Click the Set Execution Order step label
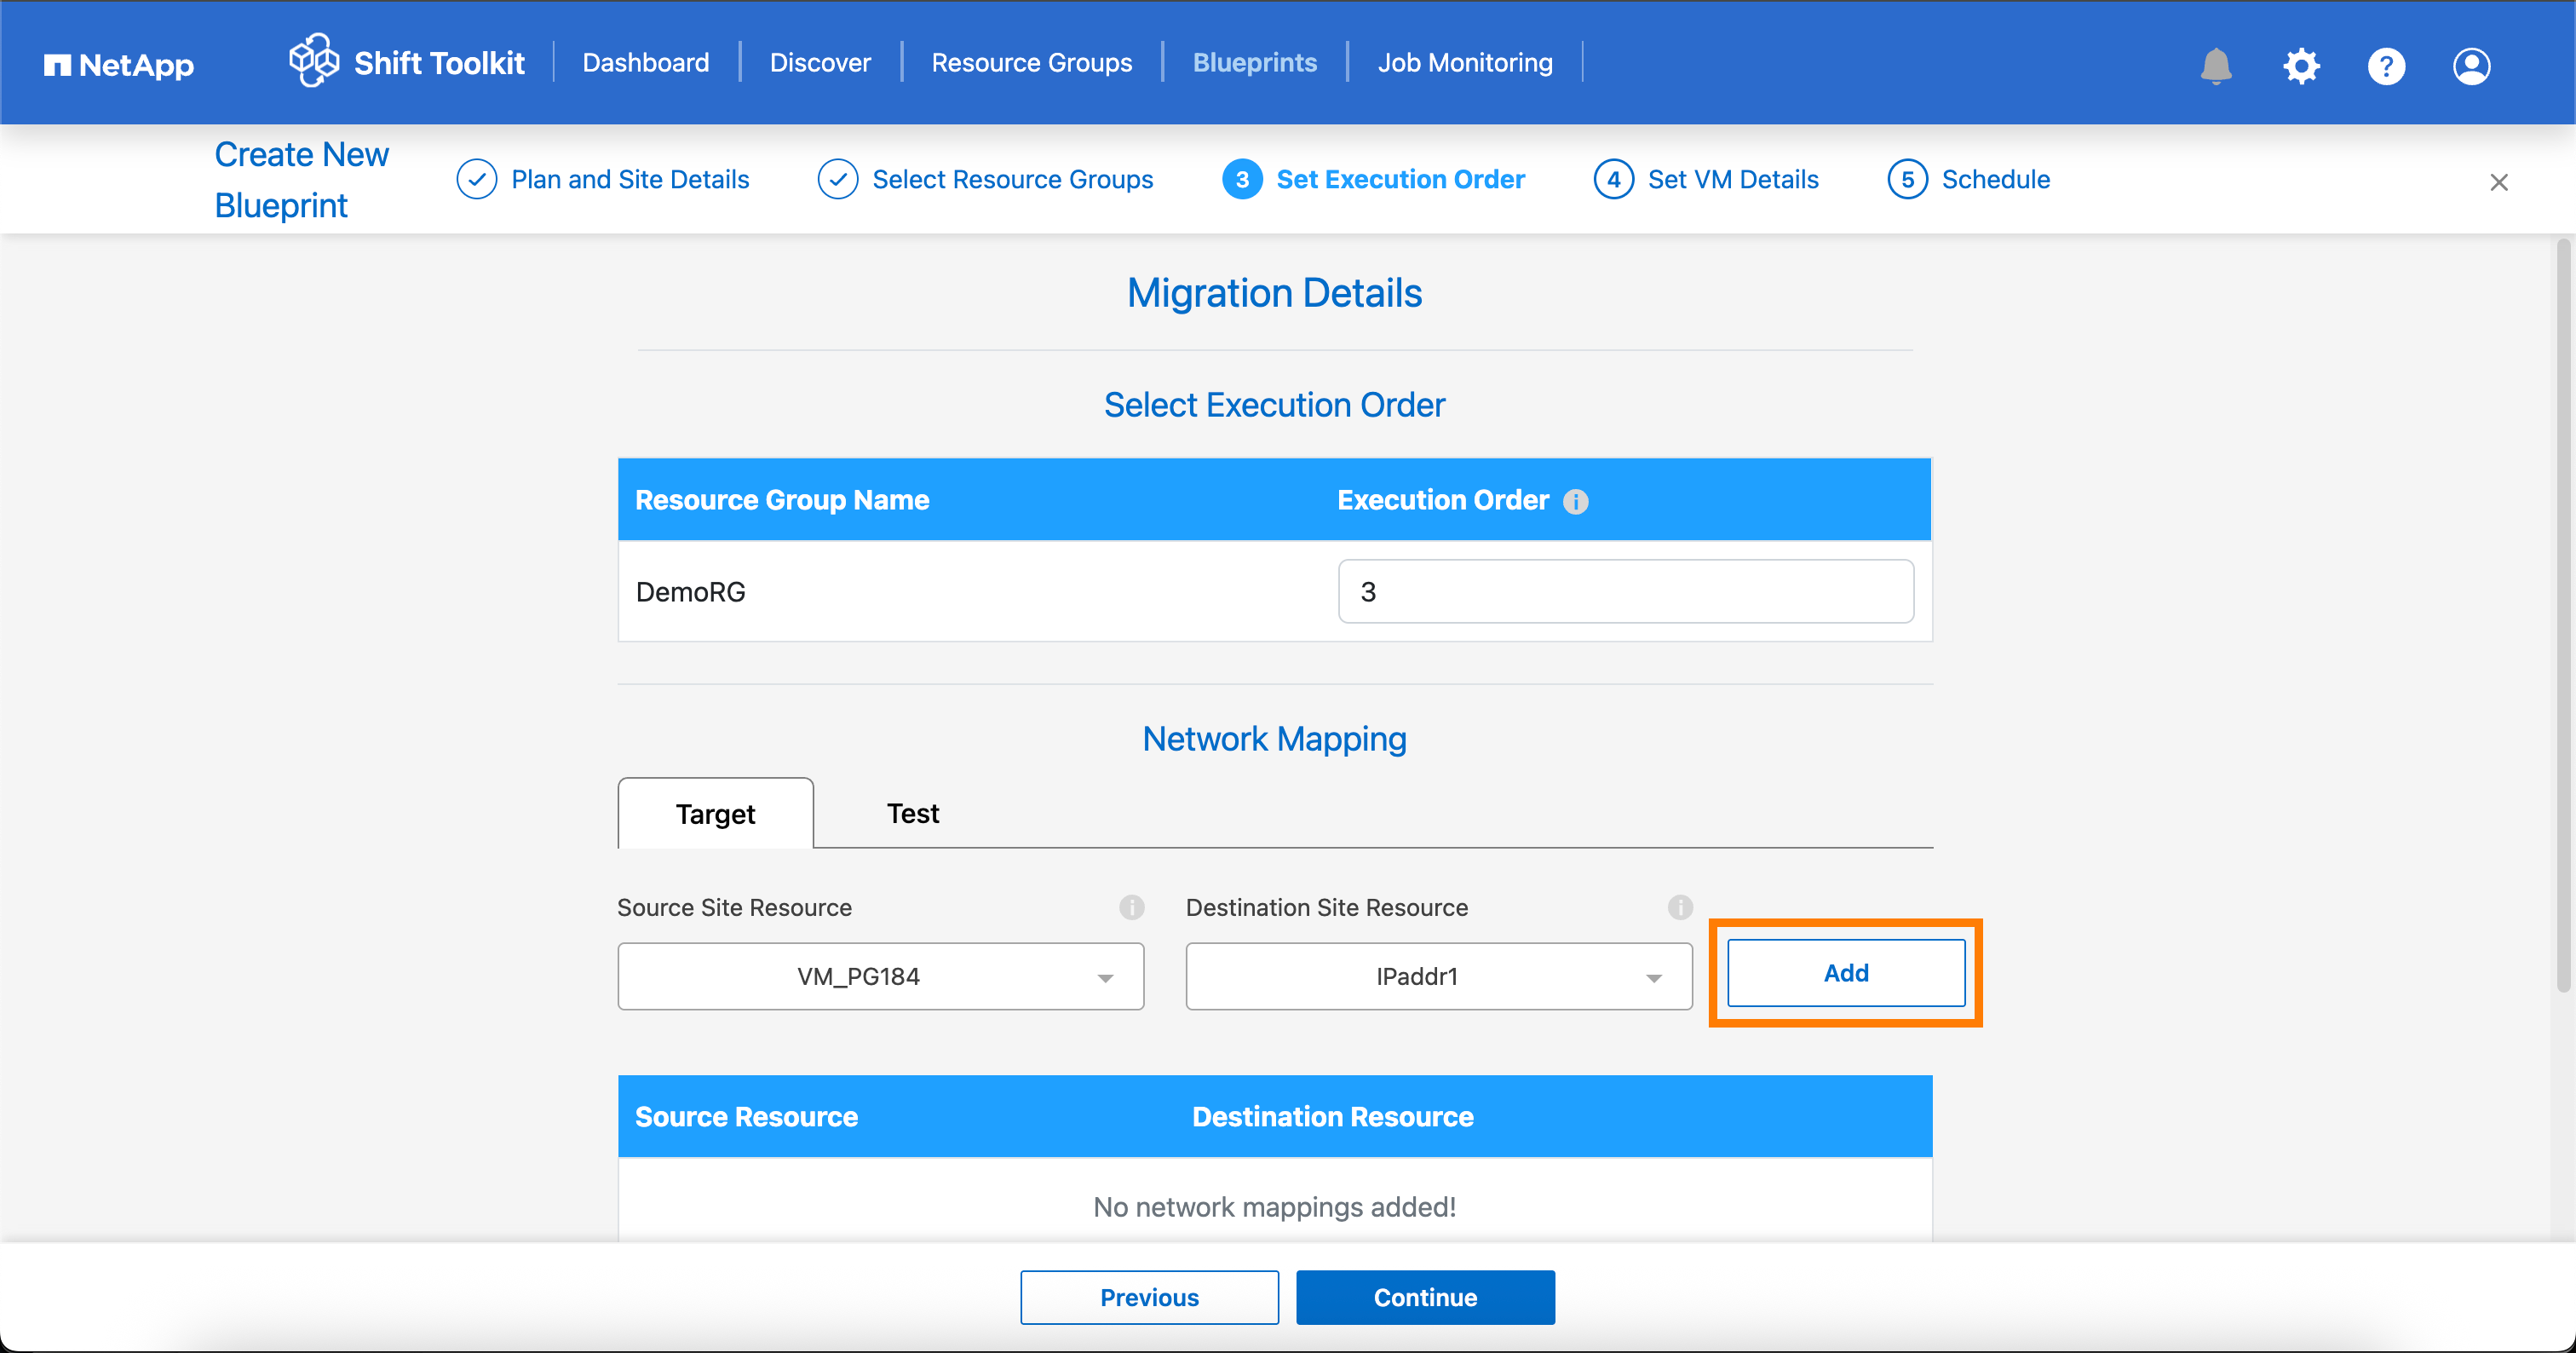The image size is (2576, 1353). (x=1400, y=180)
